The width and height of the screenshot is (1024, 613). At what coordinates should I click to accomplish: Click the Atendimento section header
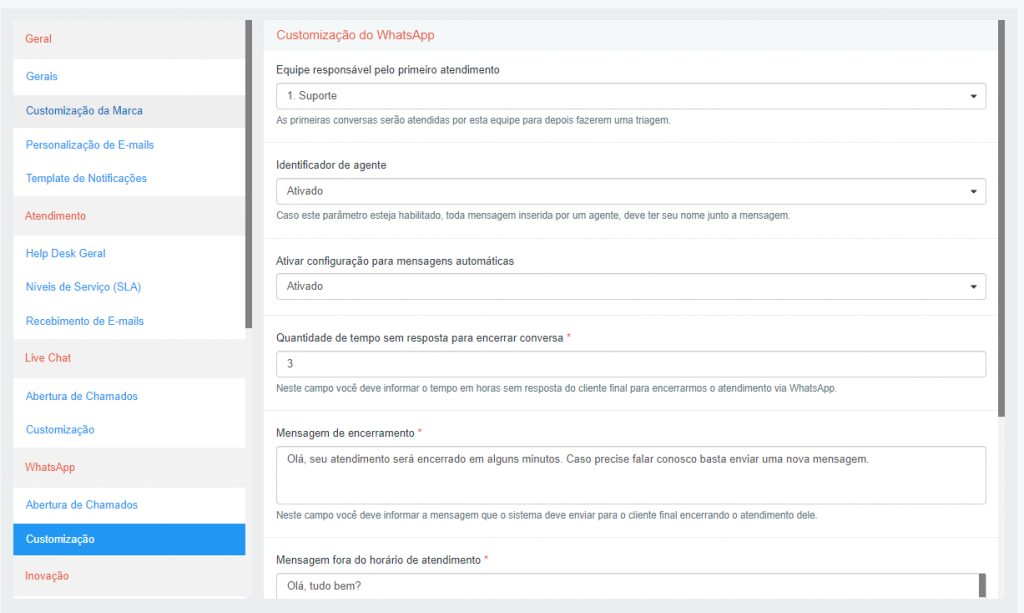tap(55, 215)
